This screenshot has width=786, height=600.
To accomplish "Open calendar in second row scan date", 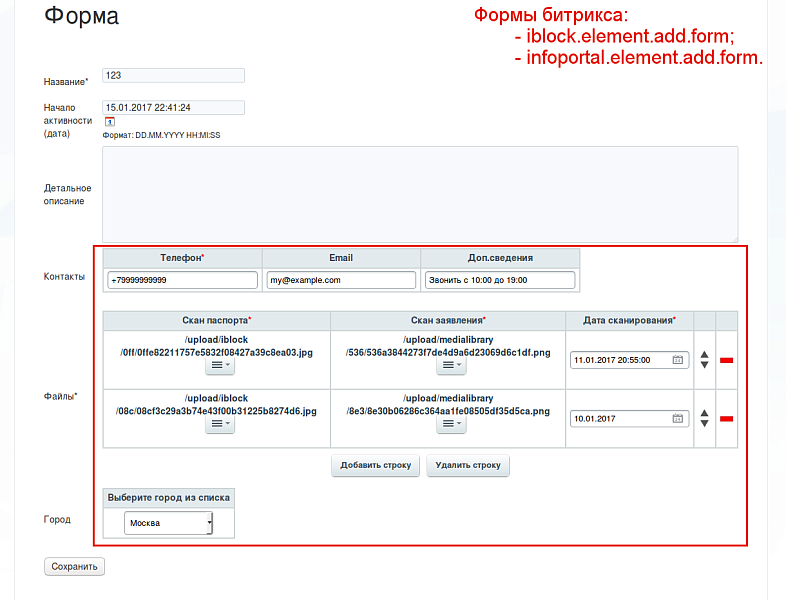I will click(677, 419).
